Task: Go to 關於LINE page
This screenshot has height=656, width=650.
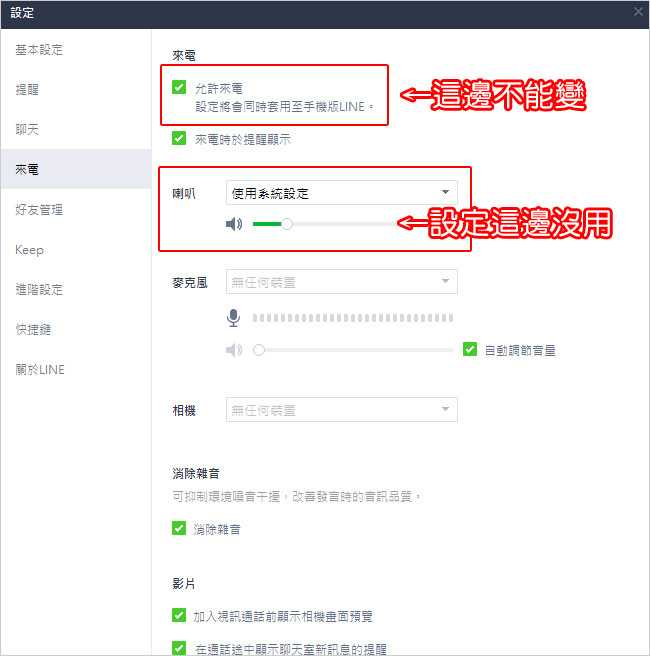Action: 40,370
